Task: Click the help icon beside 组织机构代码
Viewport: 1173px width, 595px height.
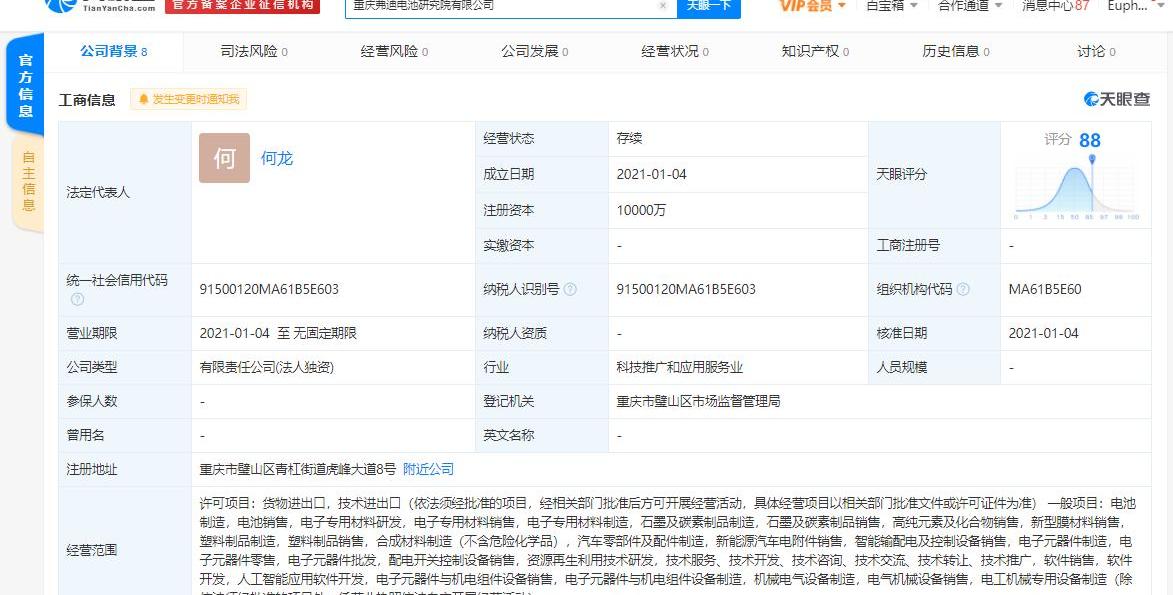Action: 963,289
